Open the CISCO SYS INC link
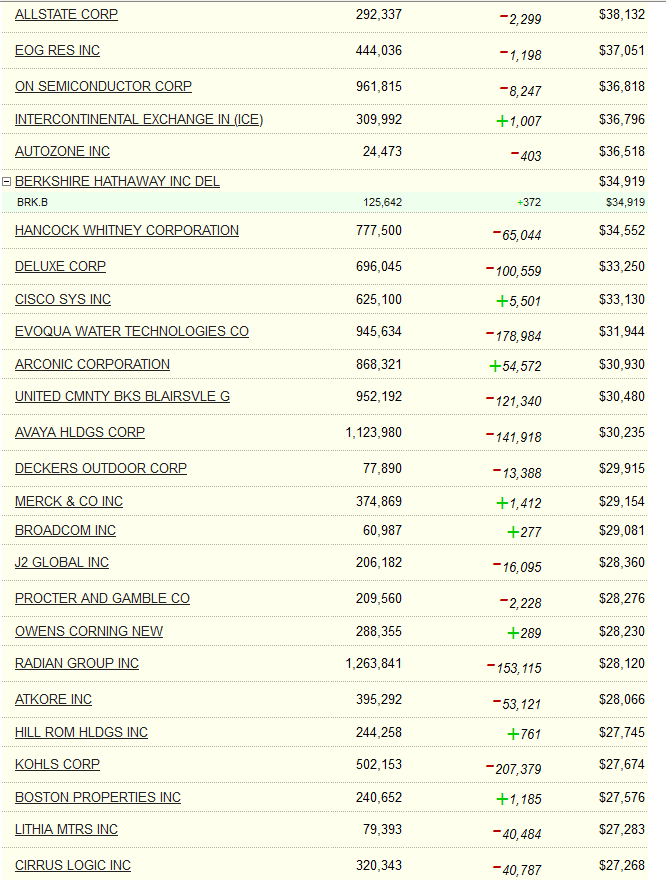Image resolution: width=666 pixels, height=880 pixels. (x=63, y=300)
